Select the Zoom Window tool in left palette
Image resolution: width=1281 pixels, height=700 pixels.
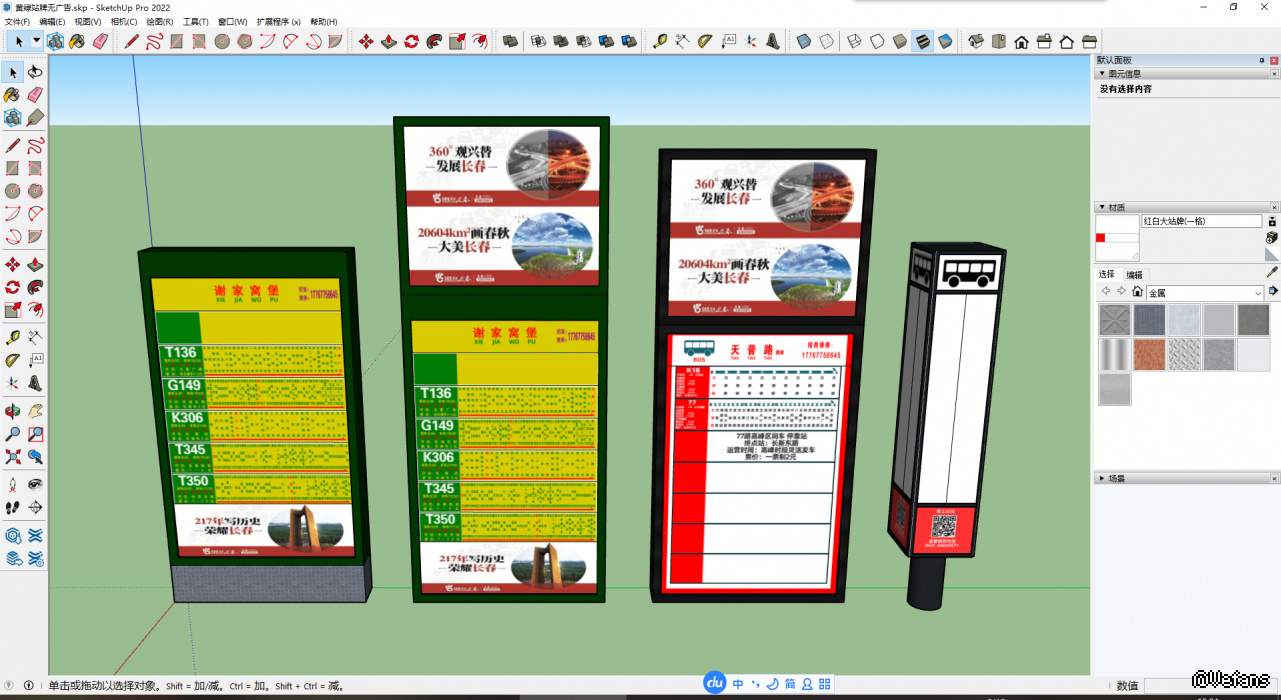[35, 434]
